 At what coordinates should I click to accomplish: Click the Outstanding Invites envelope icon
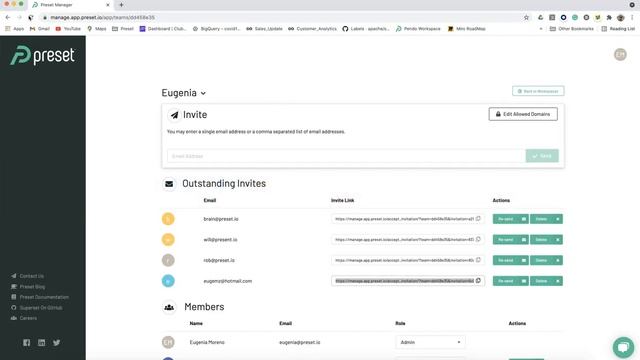click(x=169, y=184)
